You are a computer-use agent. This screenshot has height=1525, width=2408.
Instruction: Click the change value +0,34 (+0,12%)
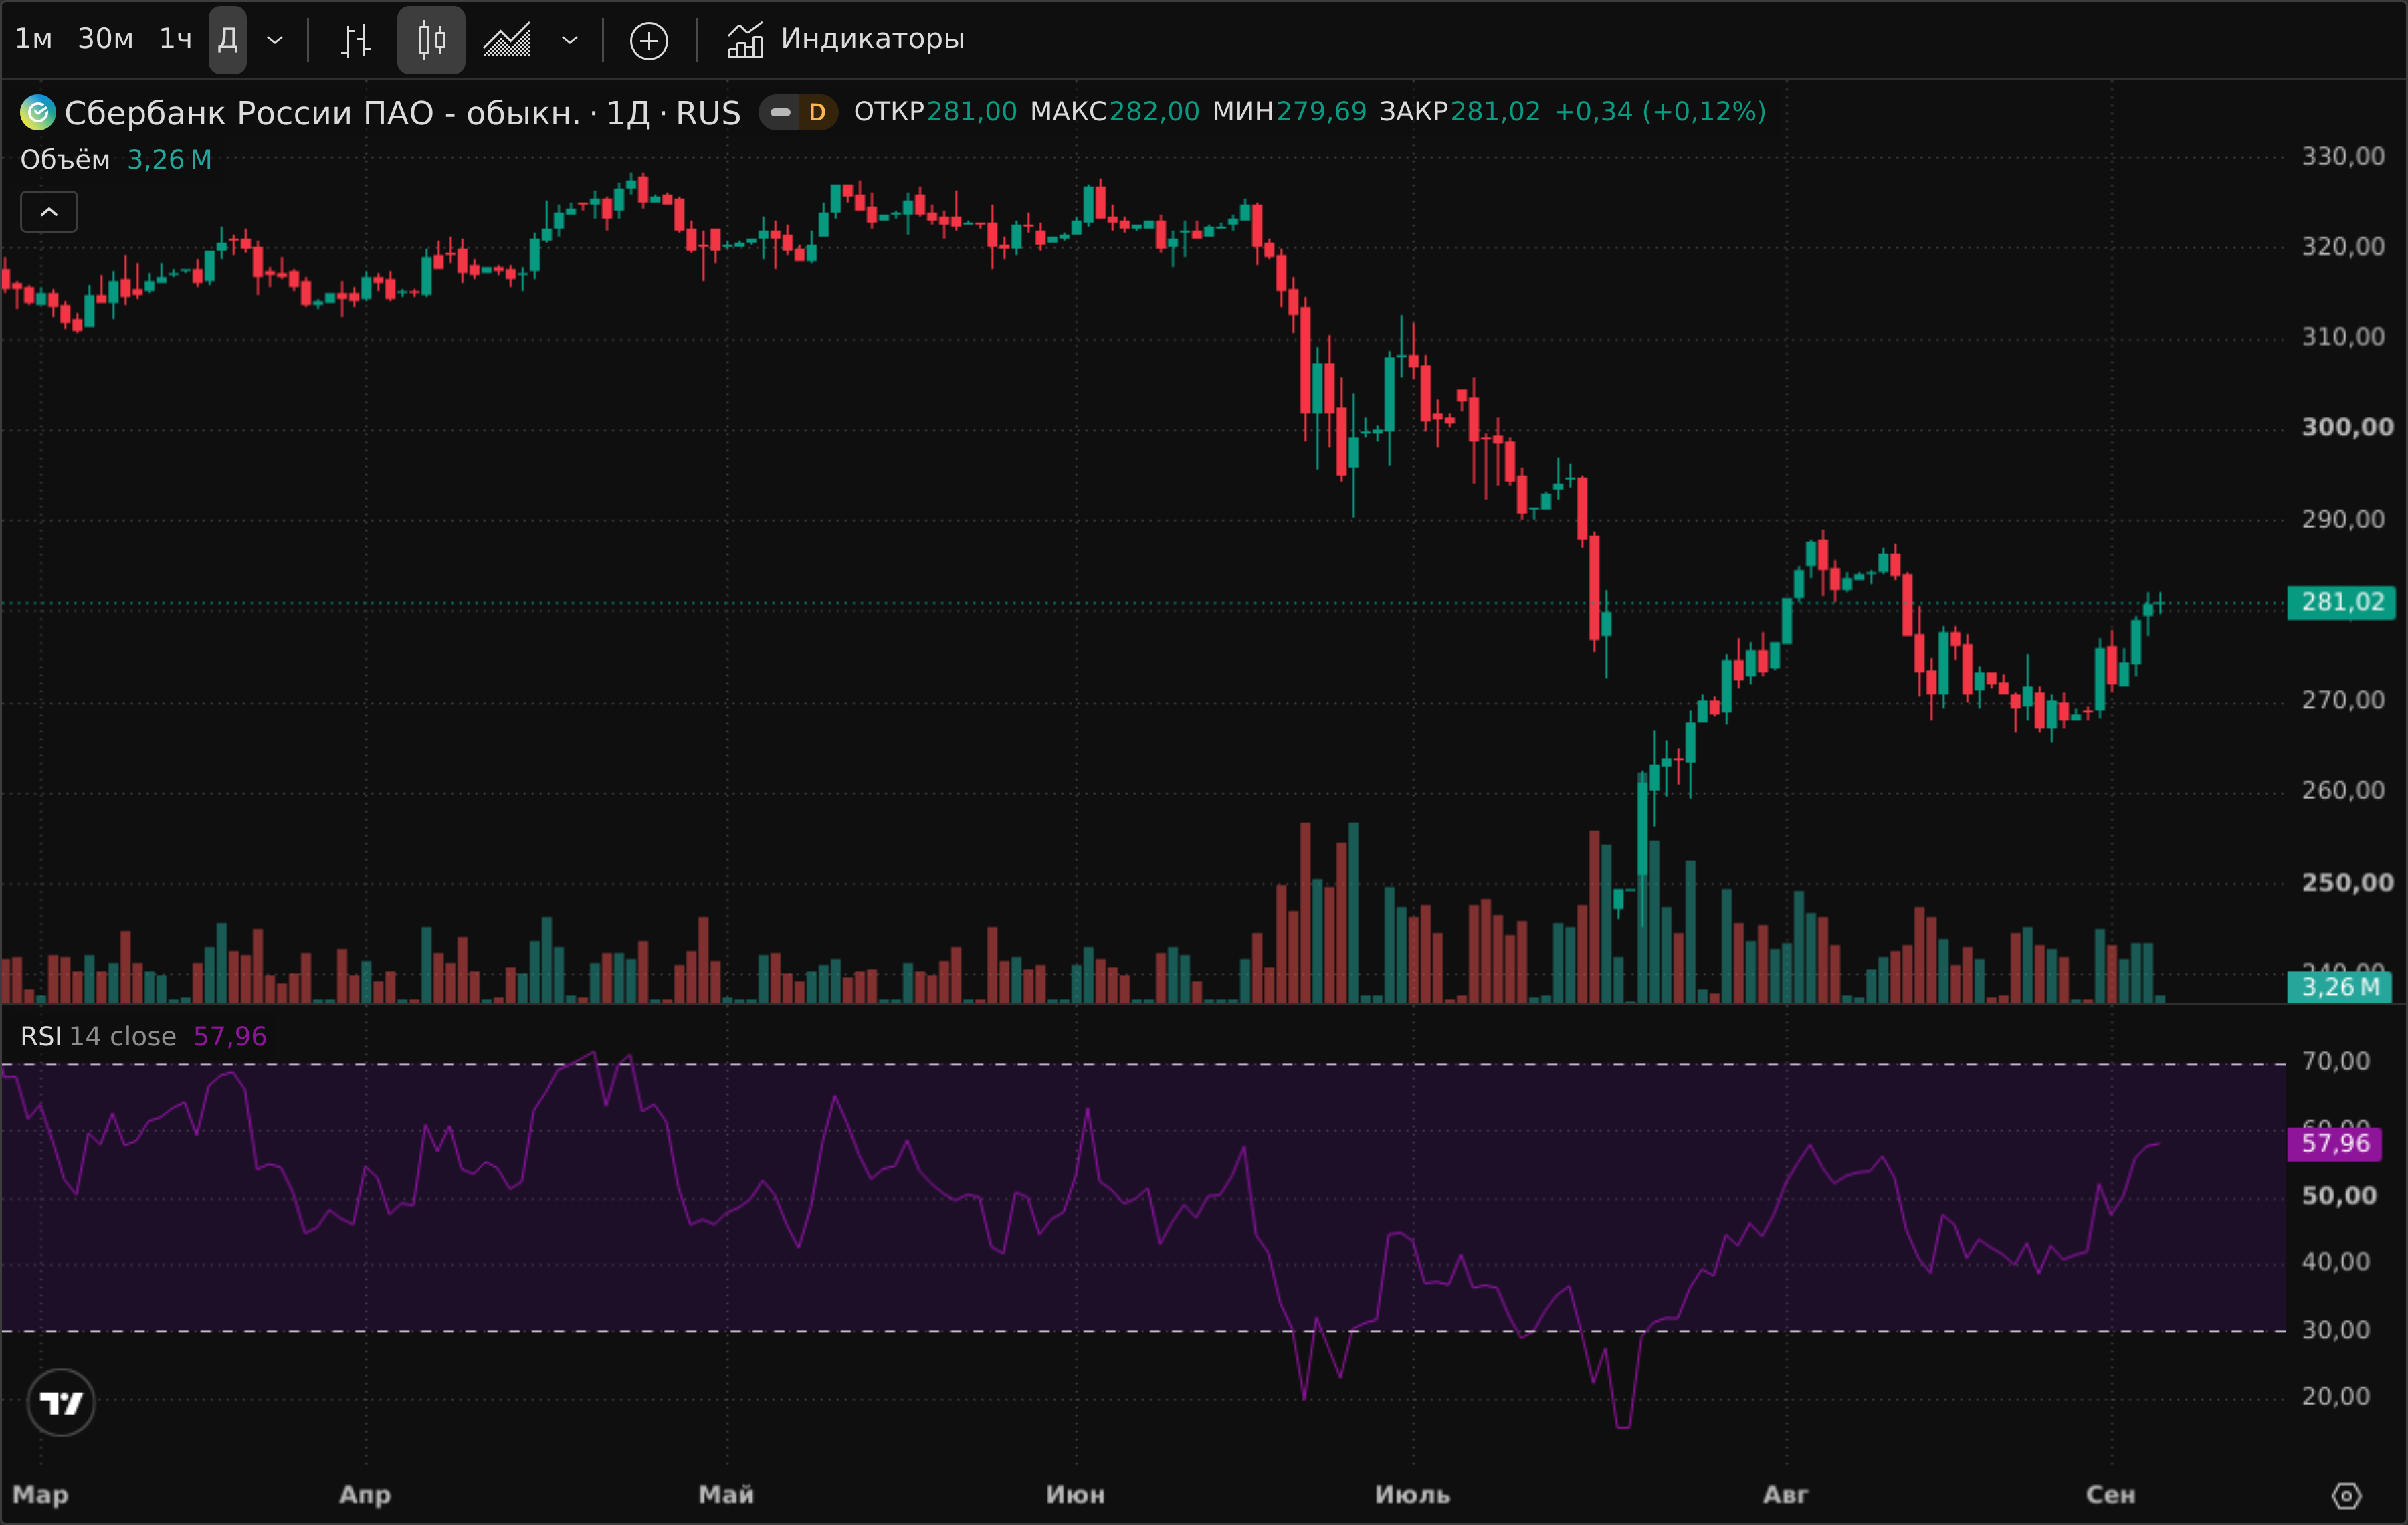coord(1660,111)
